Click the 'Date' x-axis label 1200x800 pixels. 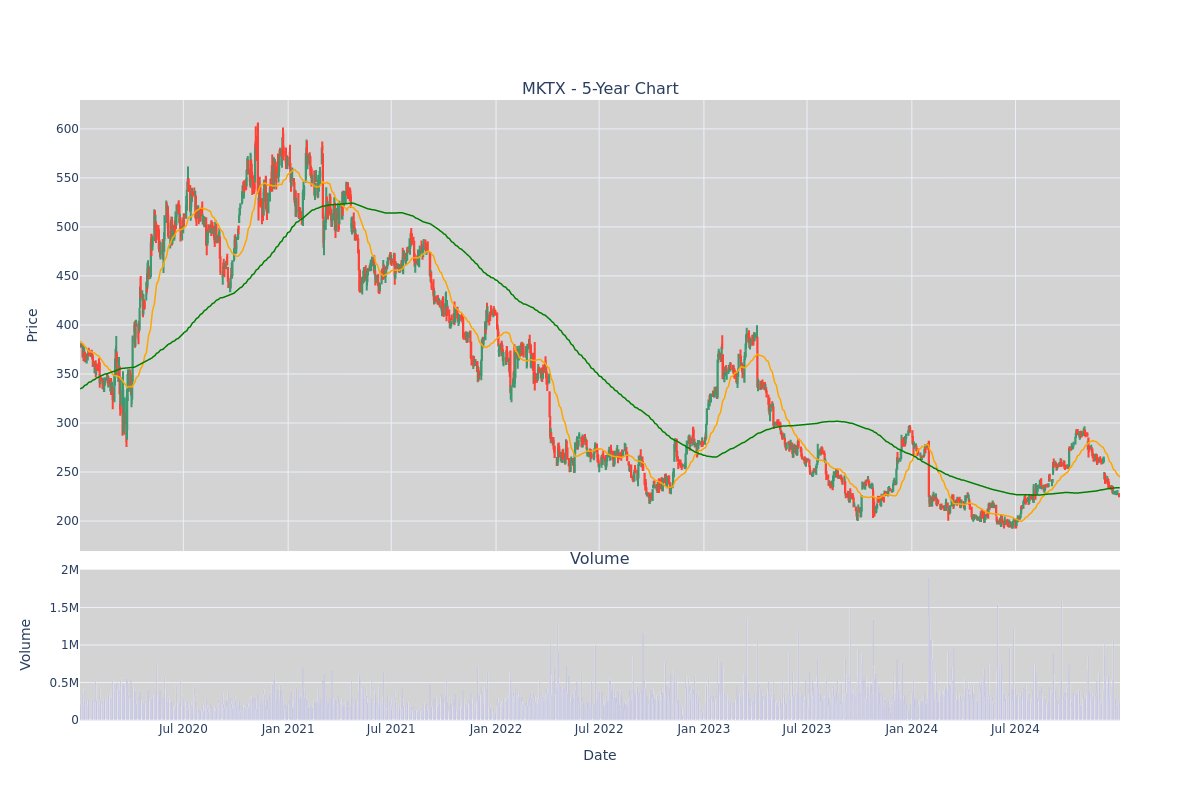point(600,755)
